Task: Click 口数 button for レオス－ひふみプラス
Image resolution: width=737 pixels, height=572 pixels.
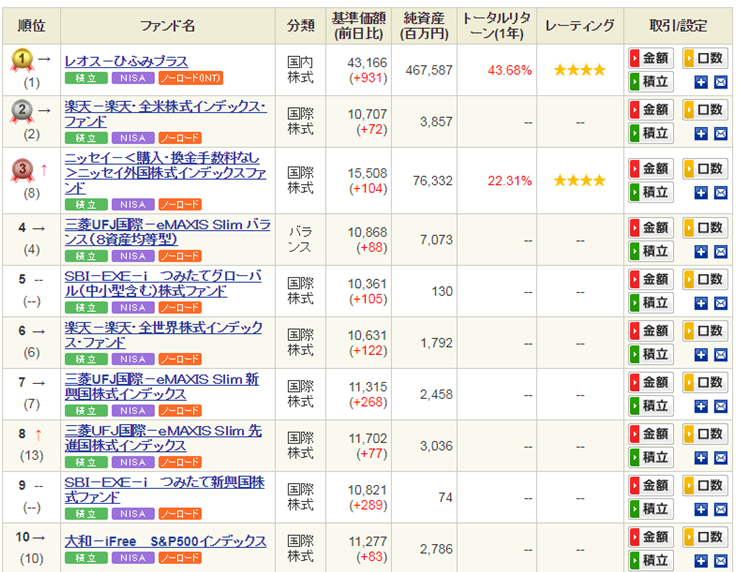Action: coord(705,58)
